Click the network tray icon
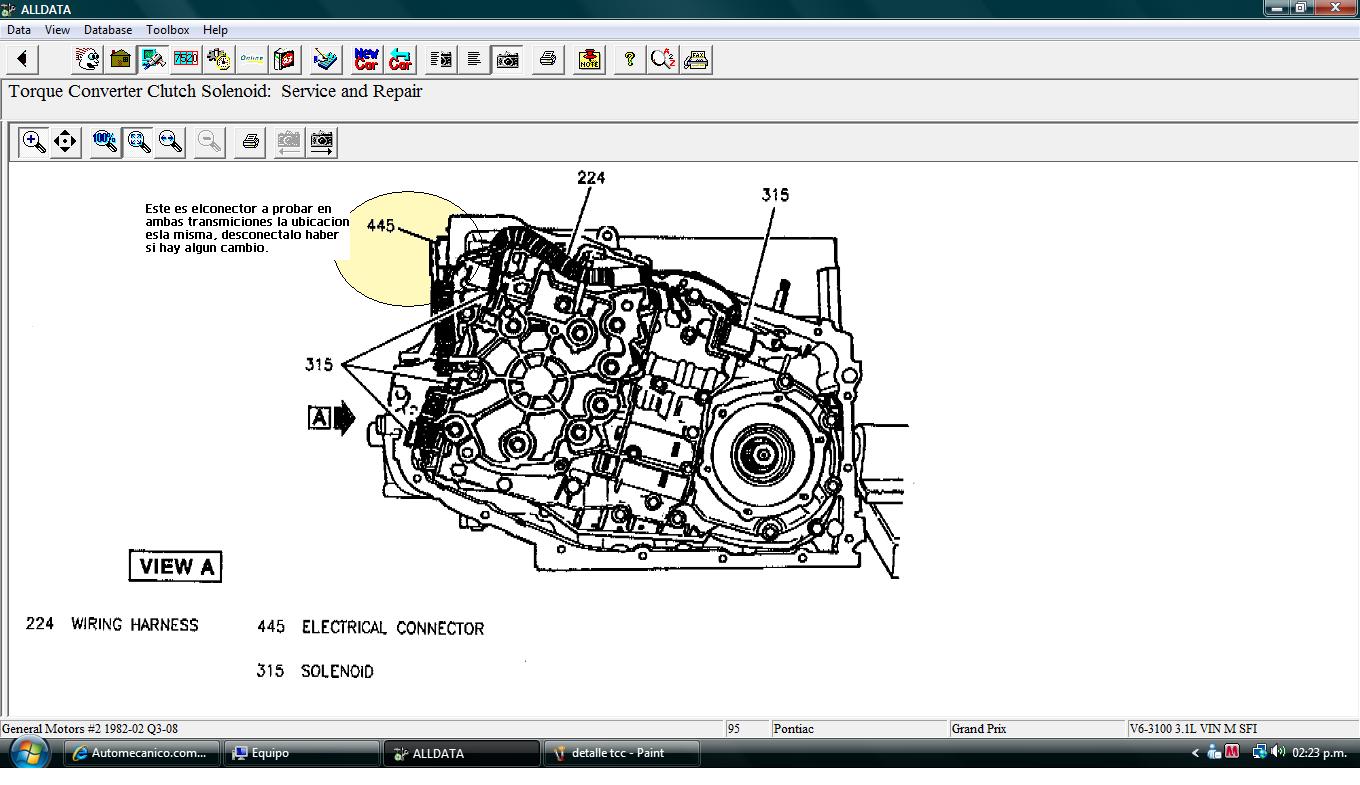The height and width of the screenshot is (785, 1360). click(x=1260, y=752)
